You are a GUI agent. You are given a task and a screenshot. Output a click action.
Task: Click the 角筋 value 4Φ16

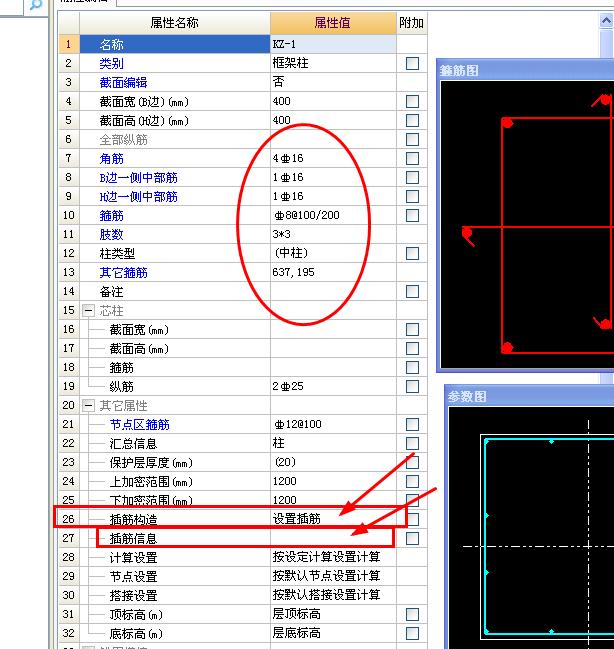coord(333,159)
